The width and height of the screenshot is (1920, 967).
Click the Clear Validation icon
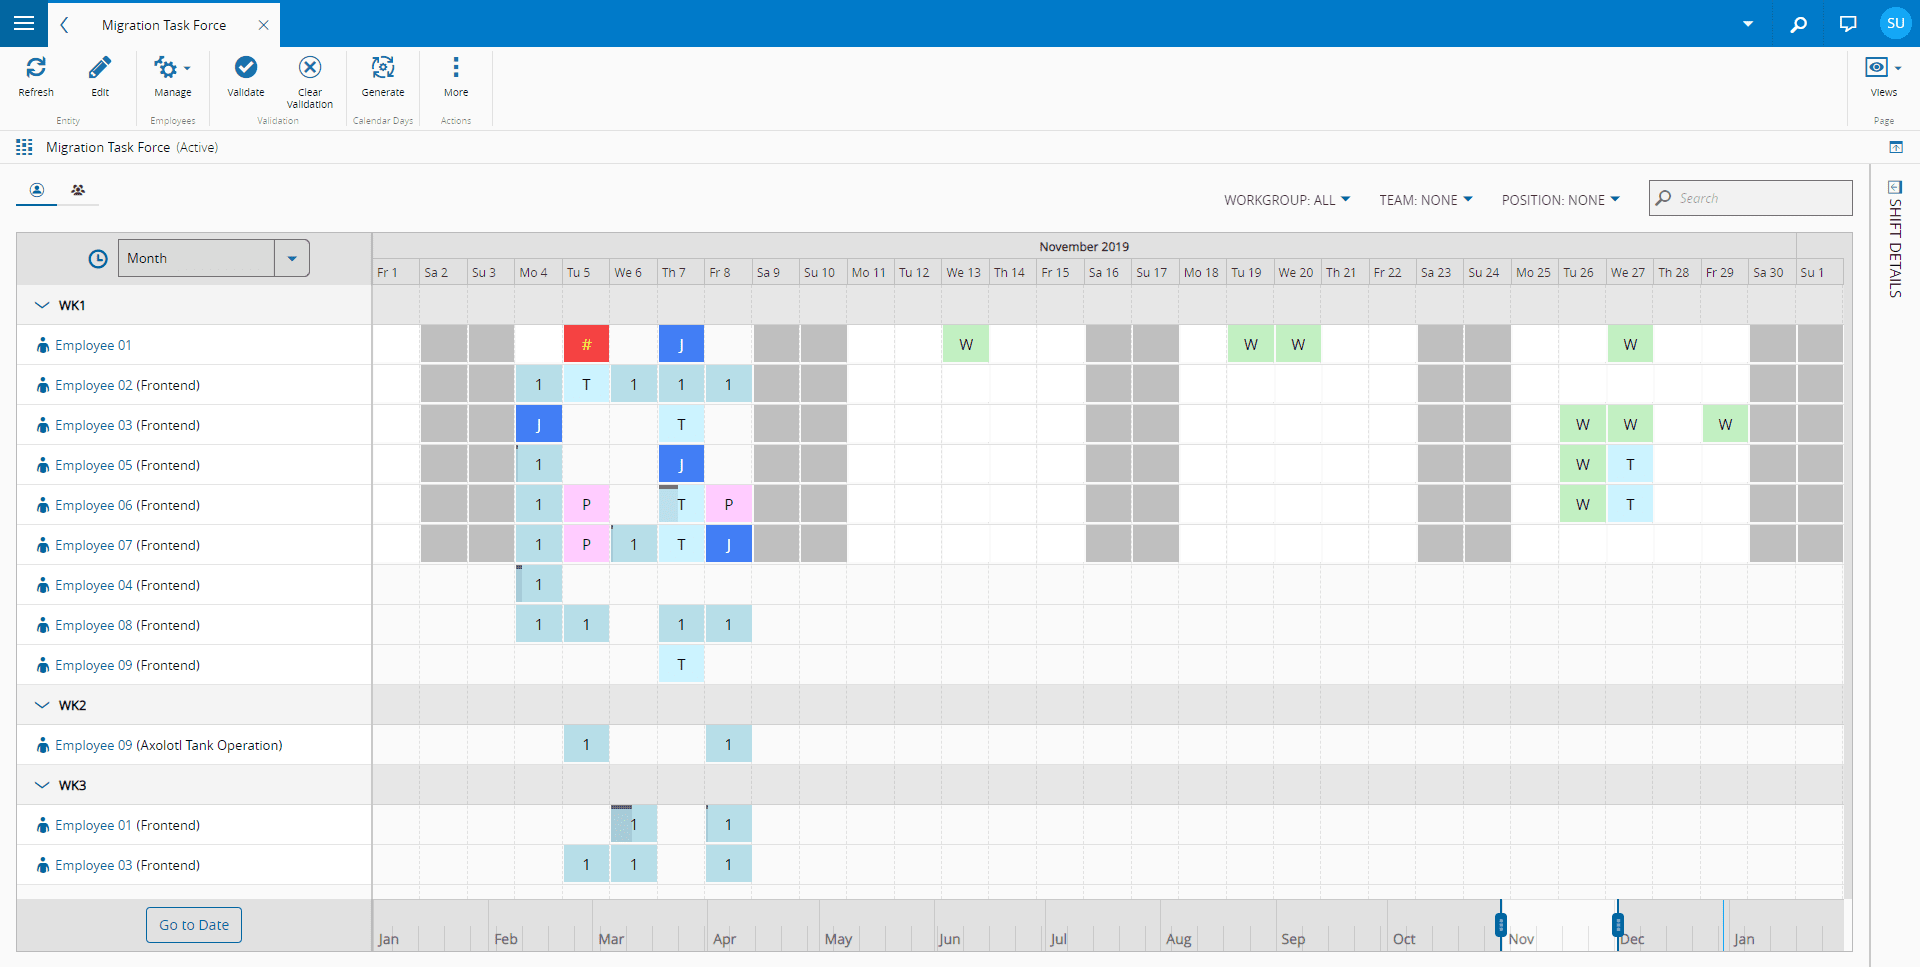pyautogui.click(x=310, y=67)
